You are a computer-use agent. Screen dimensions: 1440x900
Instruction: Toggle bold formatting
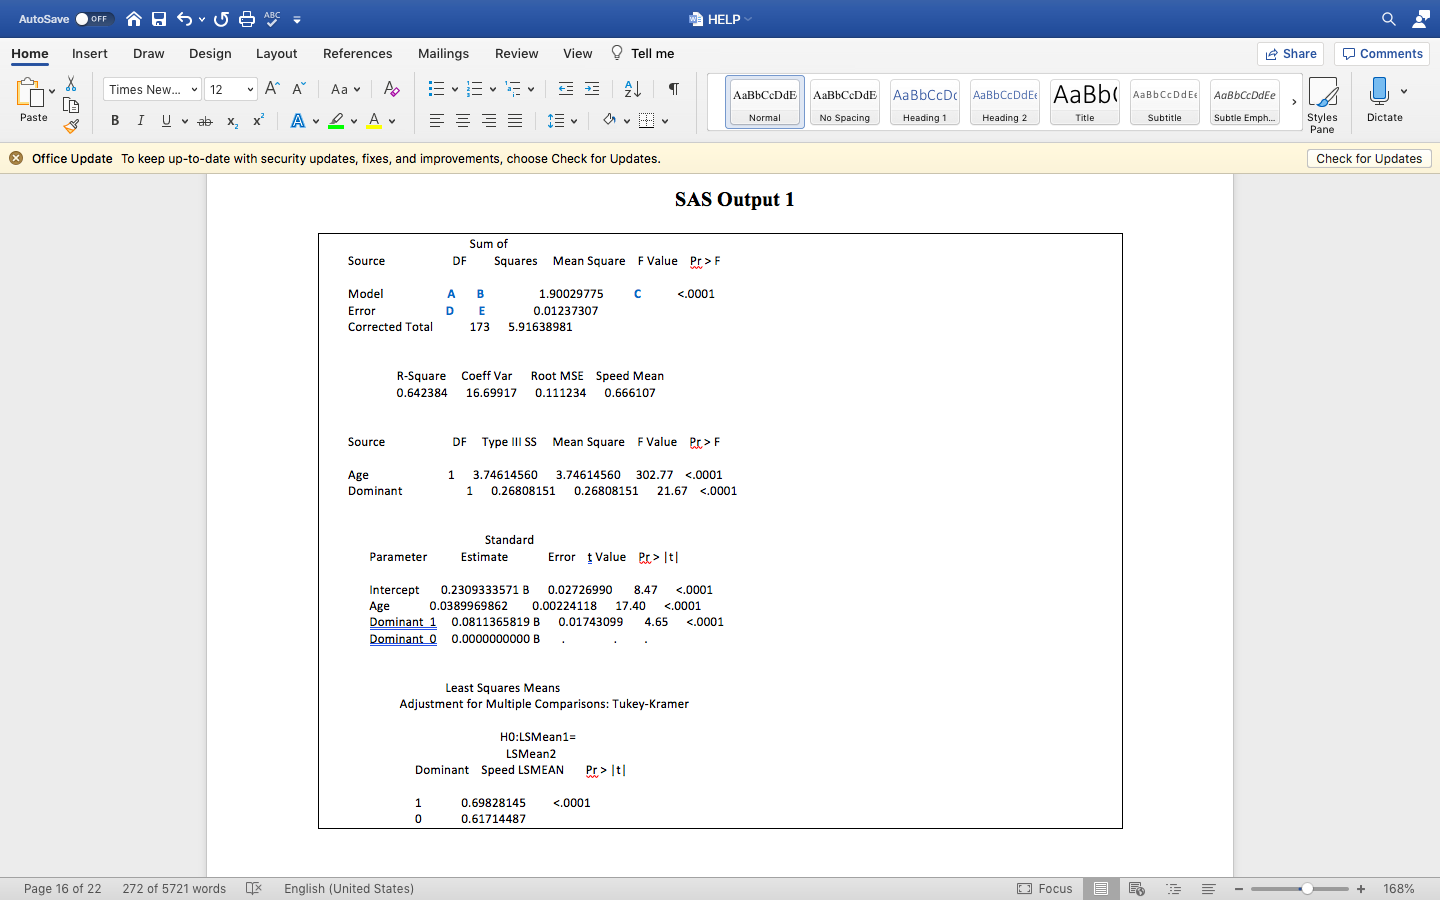point(115,121)
